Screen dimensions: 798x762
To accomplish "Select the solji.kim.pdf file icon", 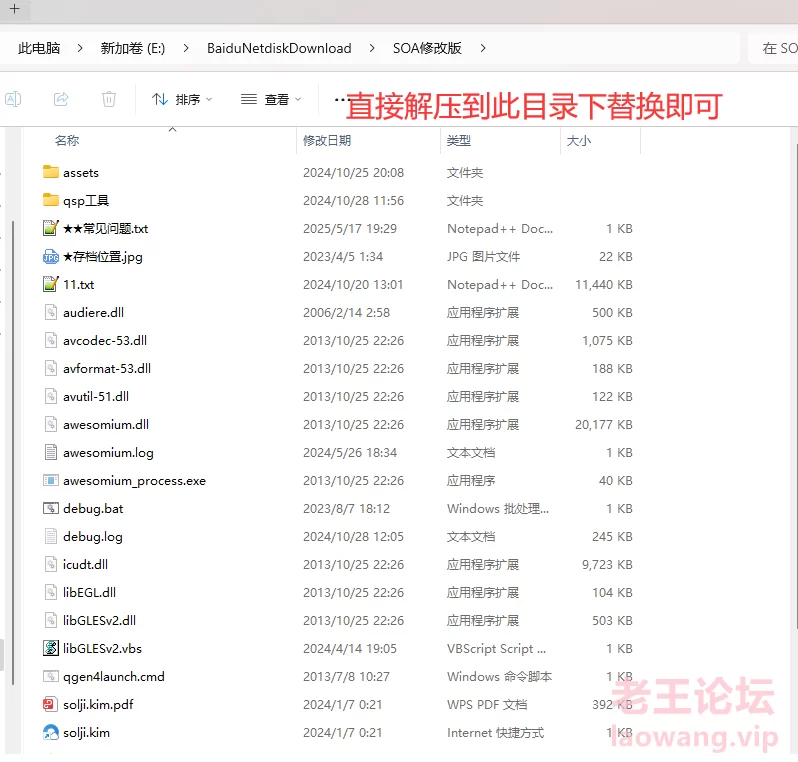I will 49,704.
